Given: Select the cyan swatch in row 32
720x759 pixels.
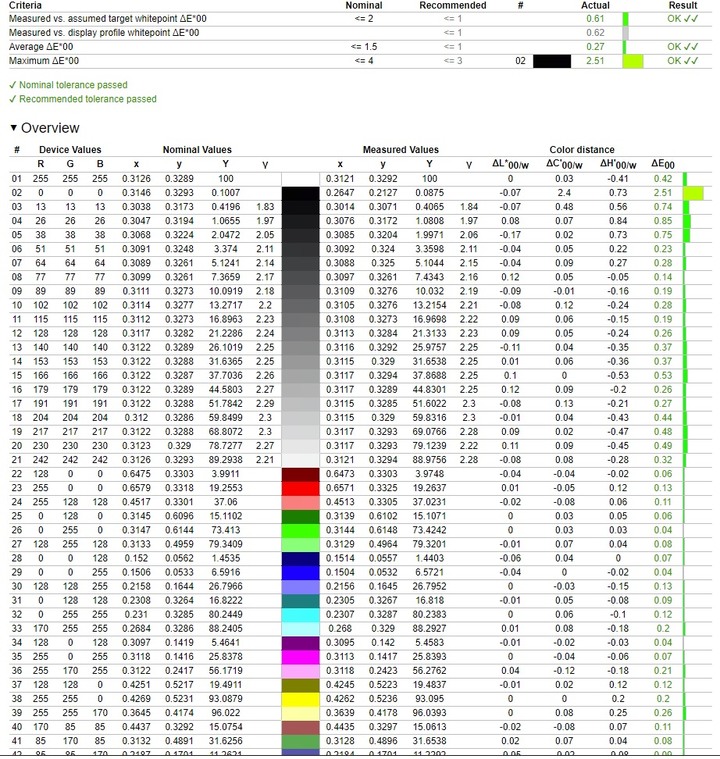Looking at the screenshot, I should coord(301,615).
